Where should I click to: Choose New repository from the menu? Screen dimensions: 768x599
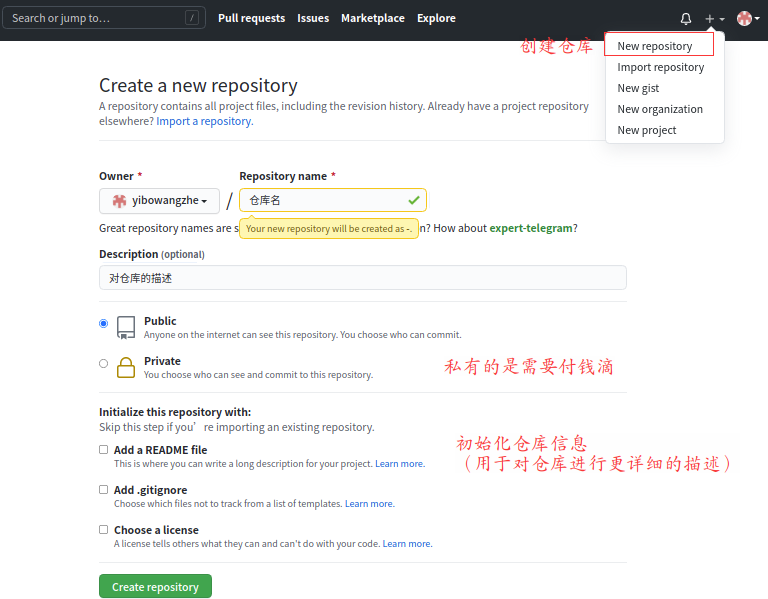click(x=654, y=46)
